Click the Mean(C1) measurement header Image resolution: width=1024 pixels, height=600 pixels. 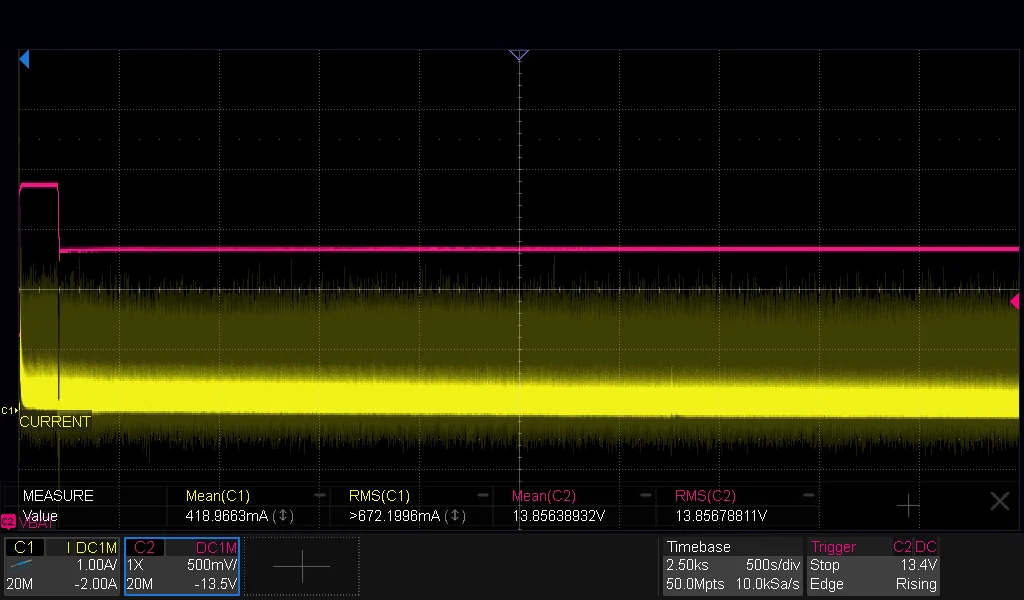tap(217, 496)
